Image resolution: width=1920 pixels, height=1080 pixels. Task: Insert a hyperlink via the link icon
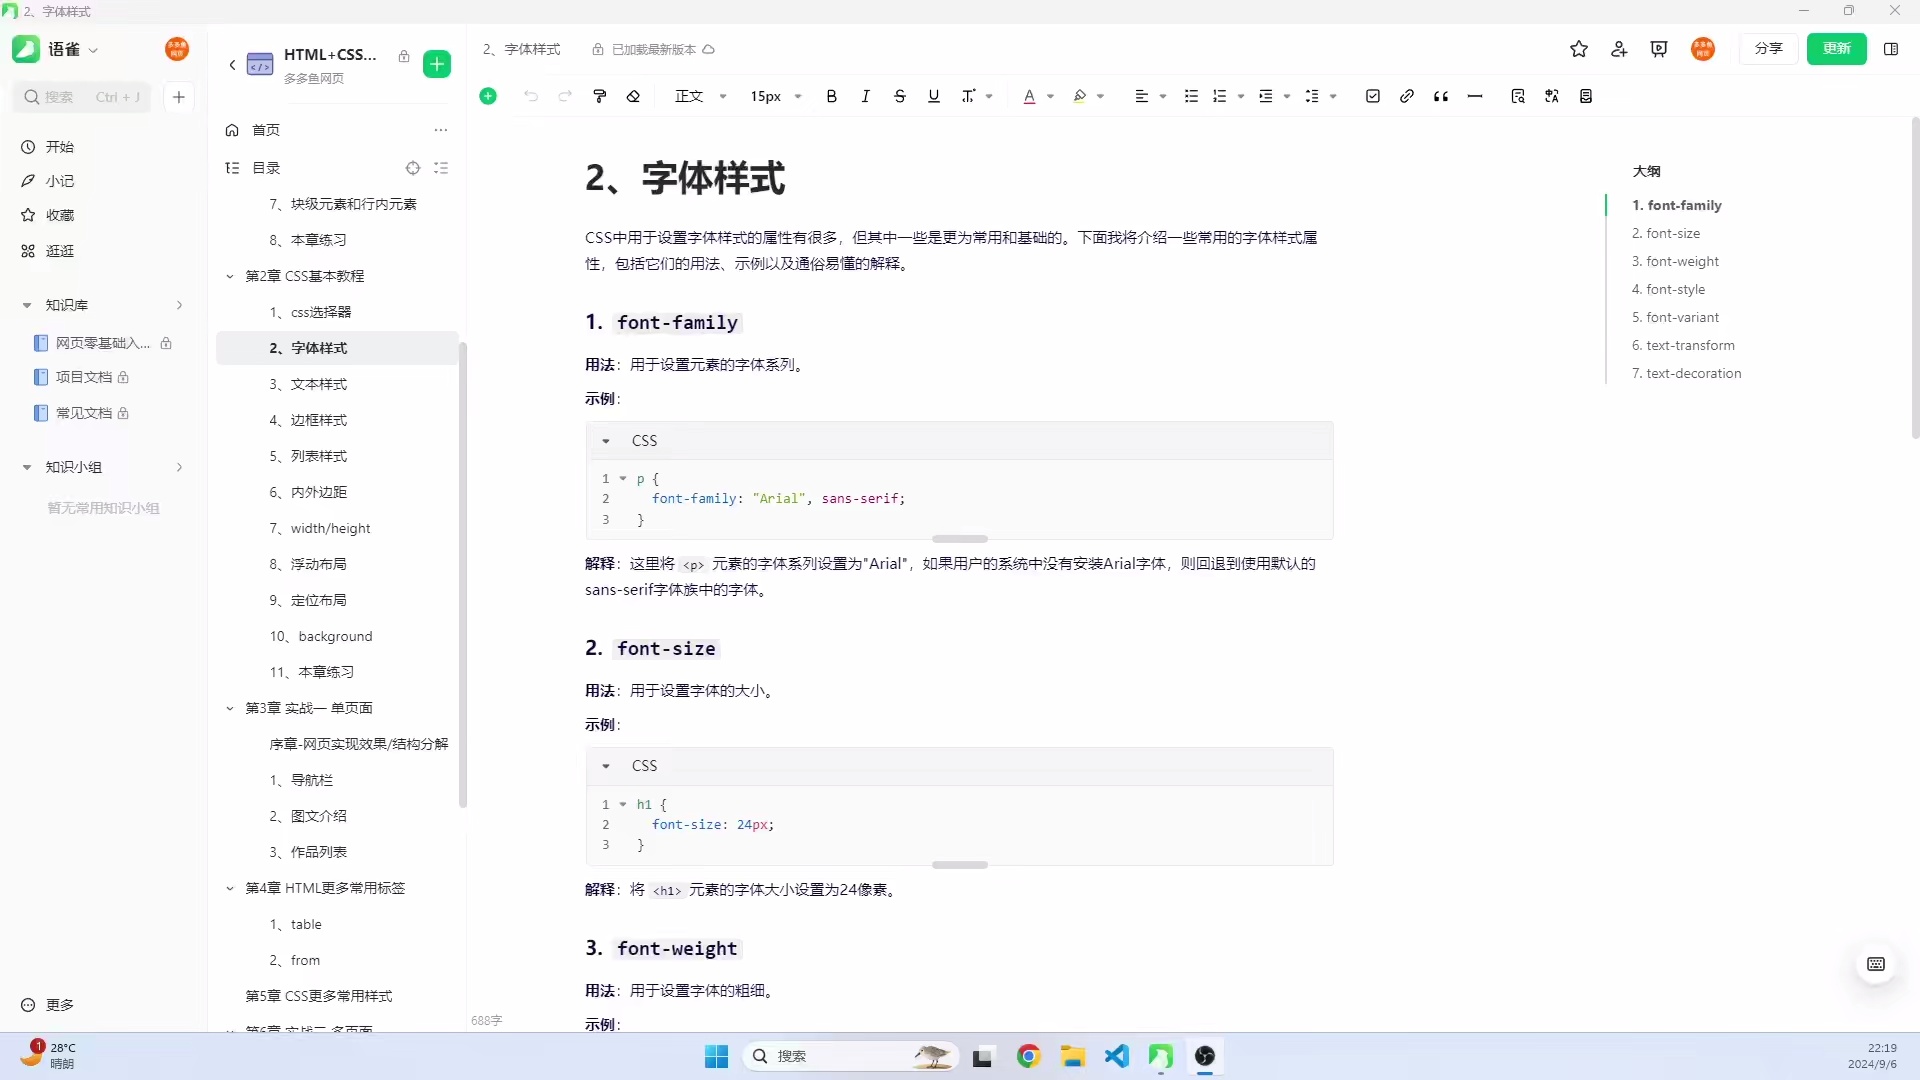pyautogui.click(x=1407, y=96)
